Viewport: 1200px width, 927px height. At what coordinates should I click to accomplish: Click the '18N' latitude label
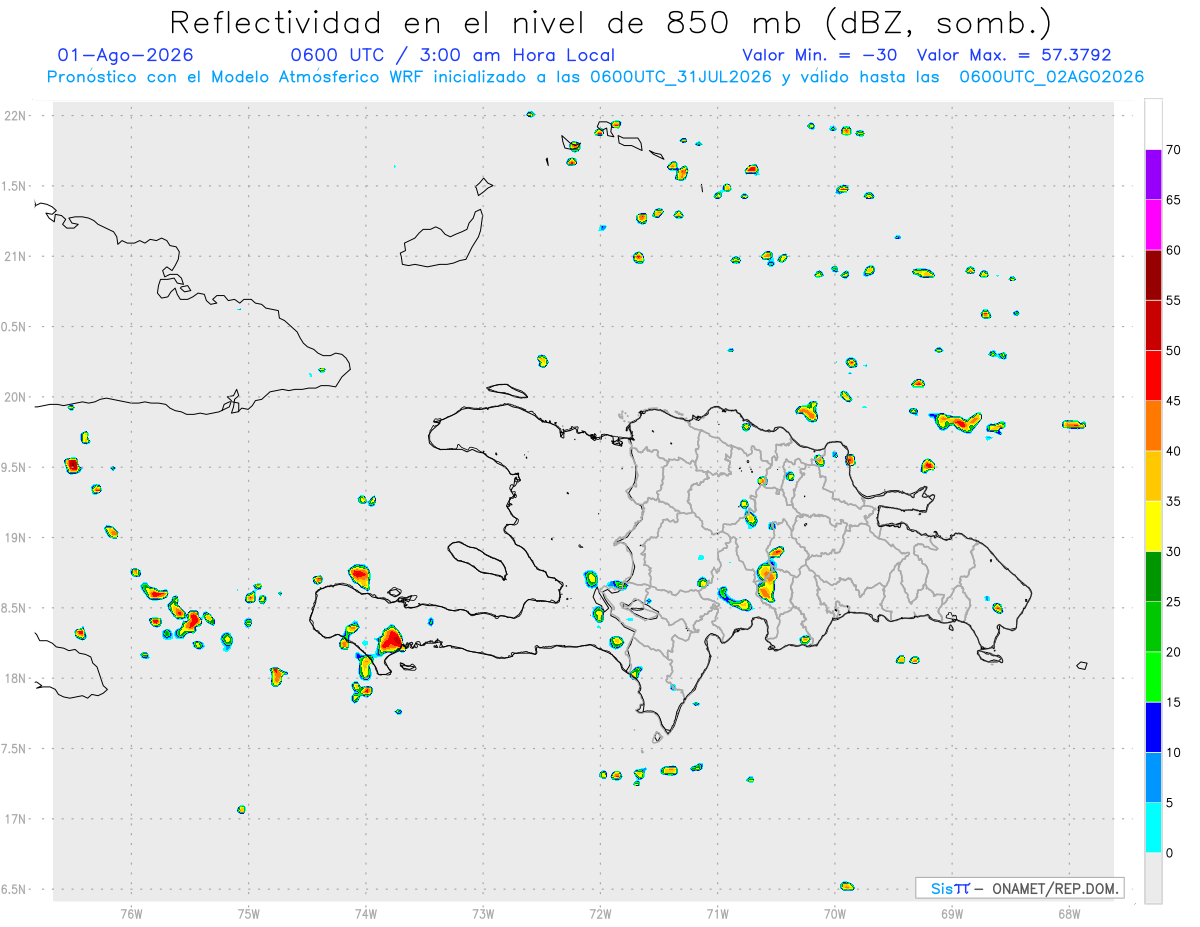[x=15, y=678]
